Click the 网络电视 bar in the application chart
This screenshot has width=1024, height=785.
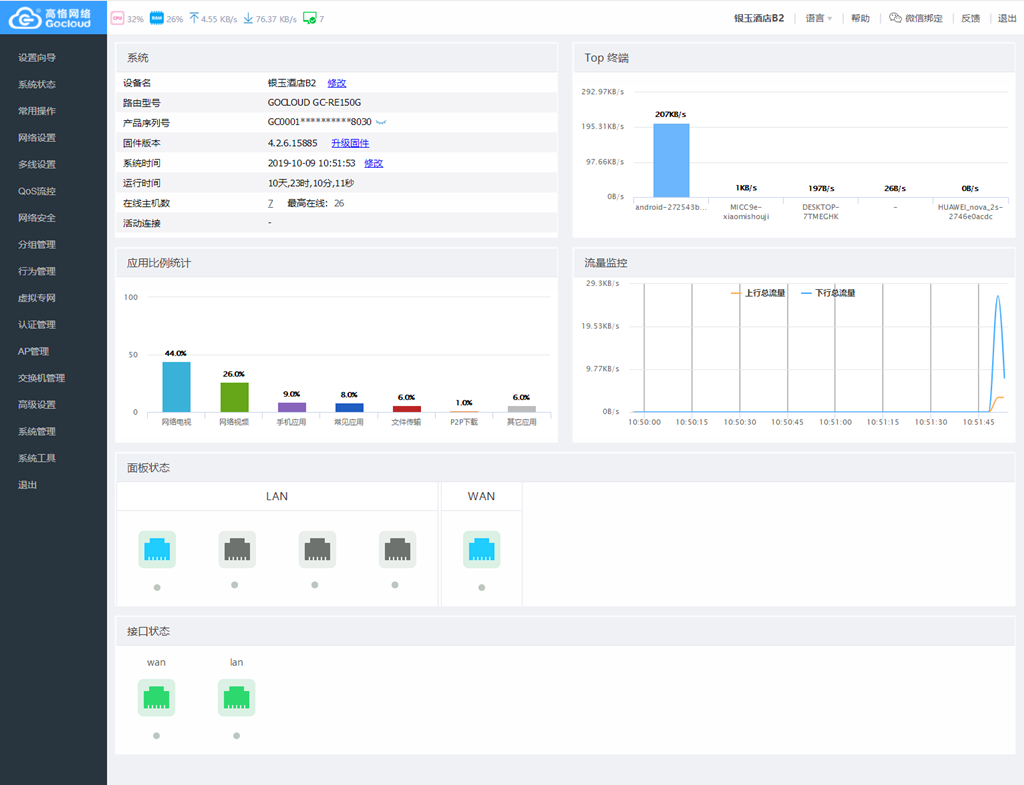[x=176, y=387]
